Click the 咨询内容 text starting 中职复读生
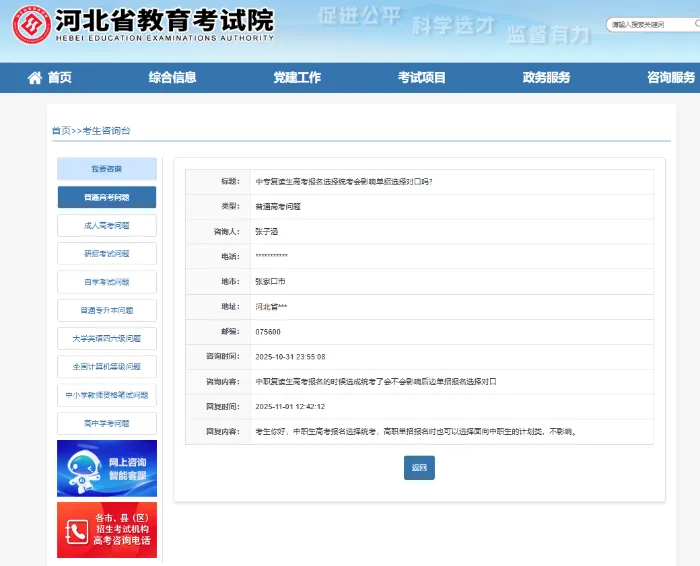The width and height of the screenshot is (700, 566). click(376, 382)
